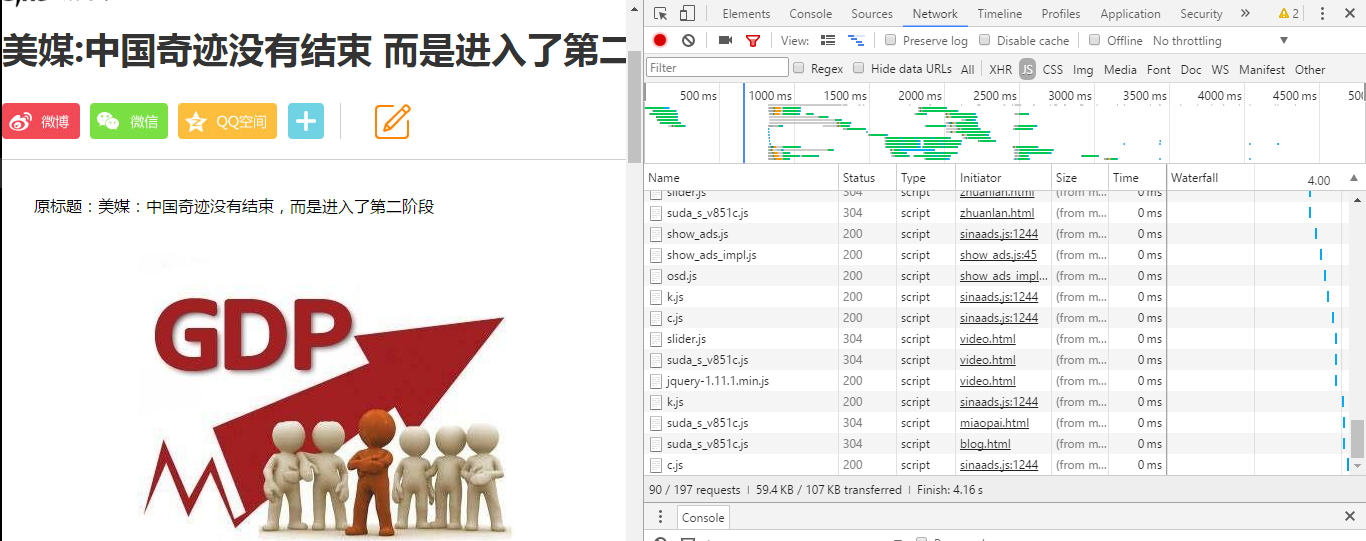
Task: Open the DevTools three-dot customize menu
Action: pos(1322,14)
